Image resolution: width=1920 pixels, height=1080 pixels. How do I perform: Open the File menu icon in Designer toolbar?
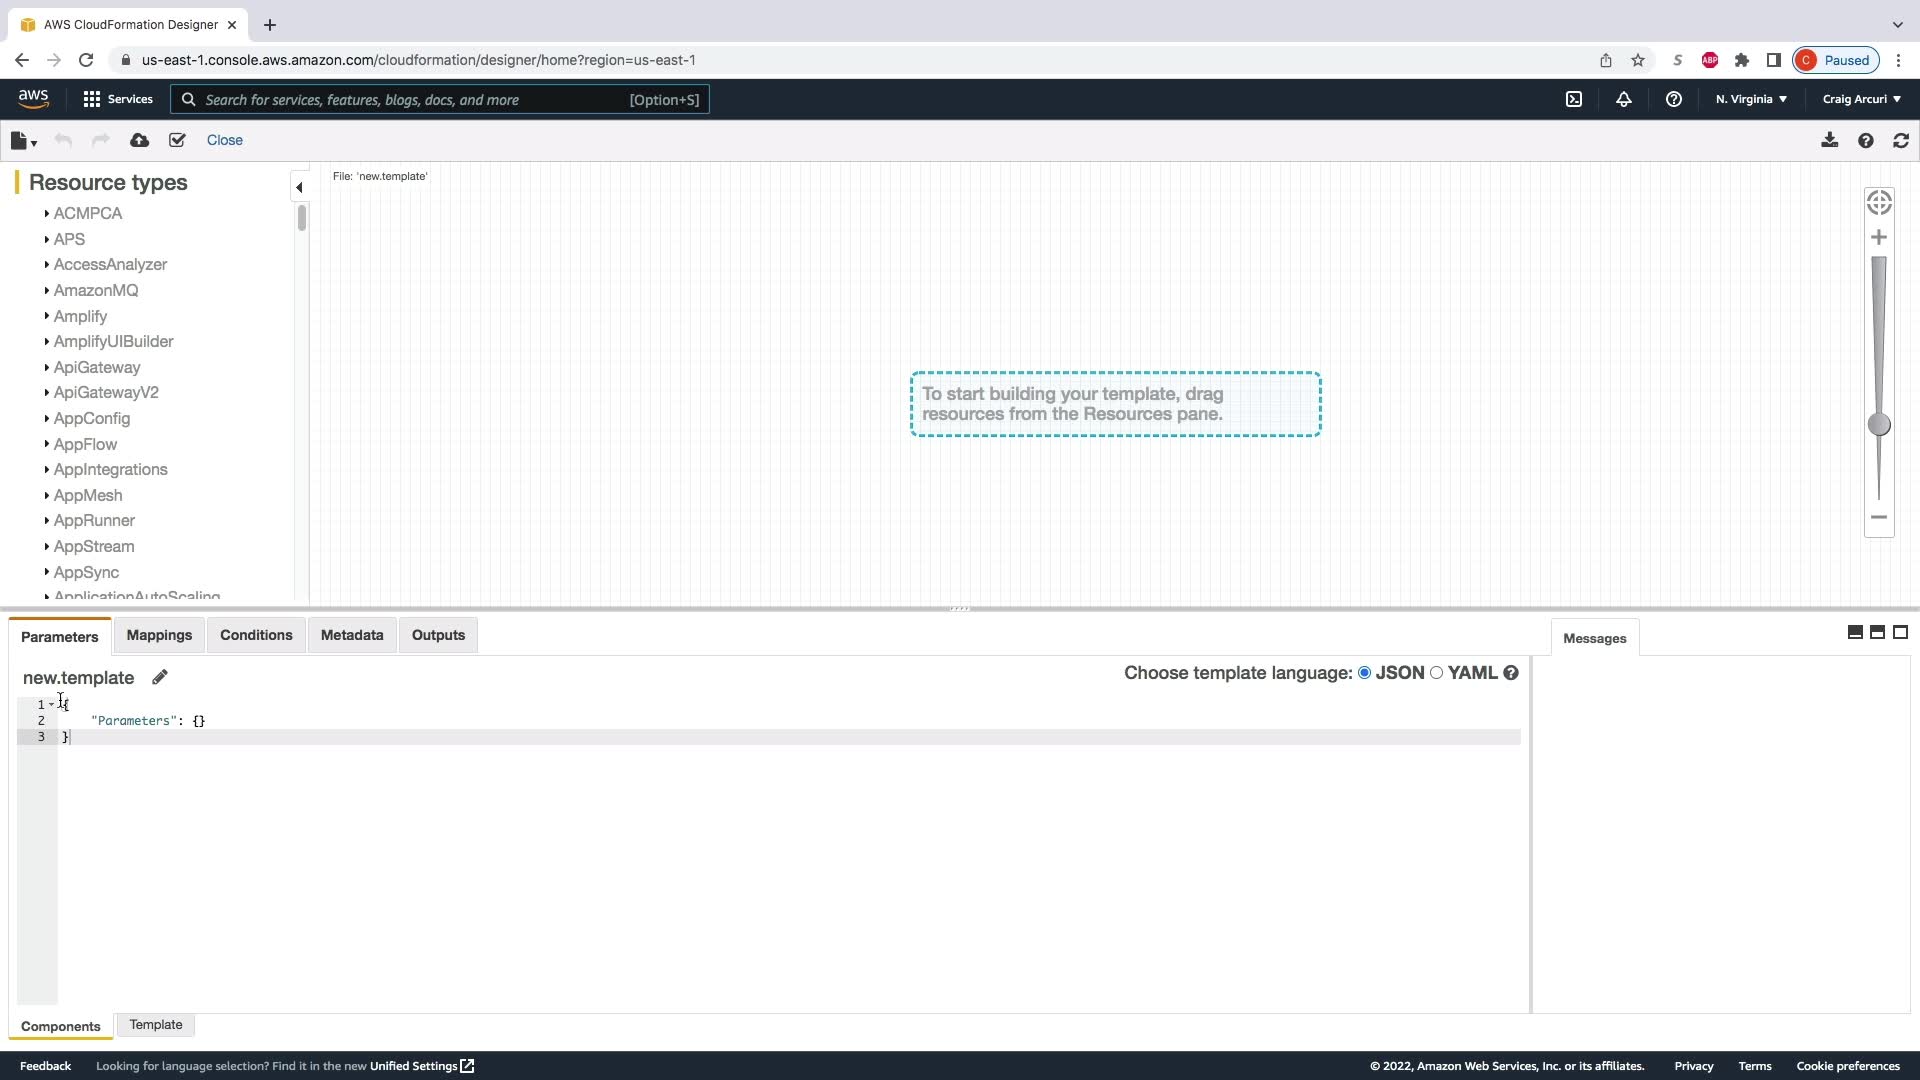[x=22, y=141]
